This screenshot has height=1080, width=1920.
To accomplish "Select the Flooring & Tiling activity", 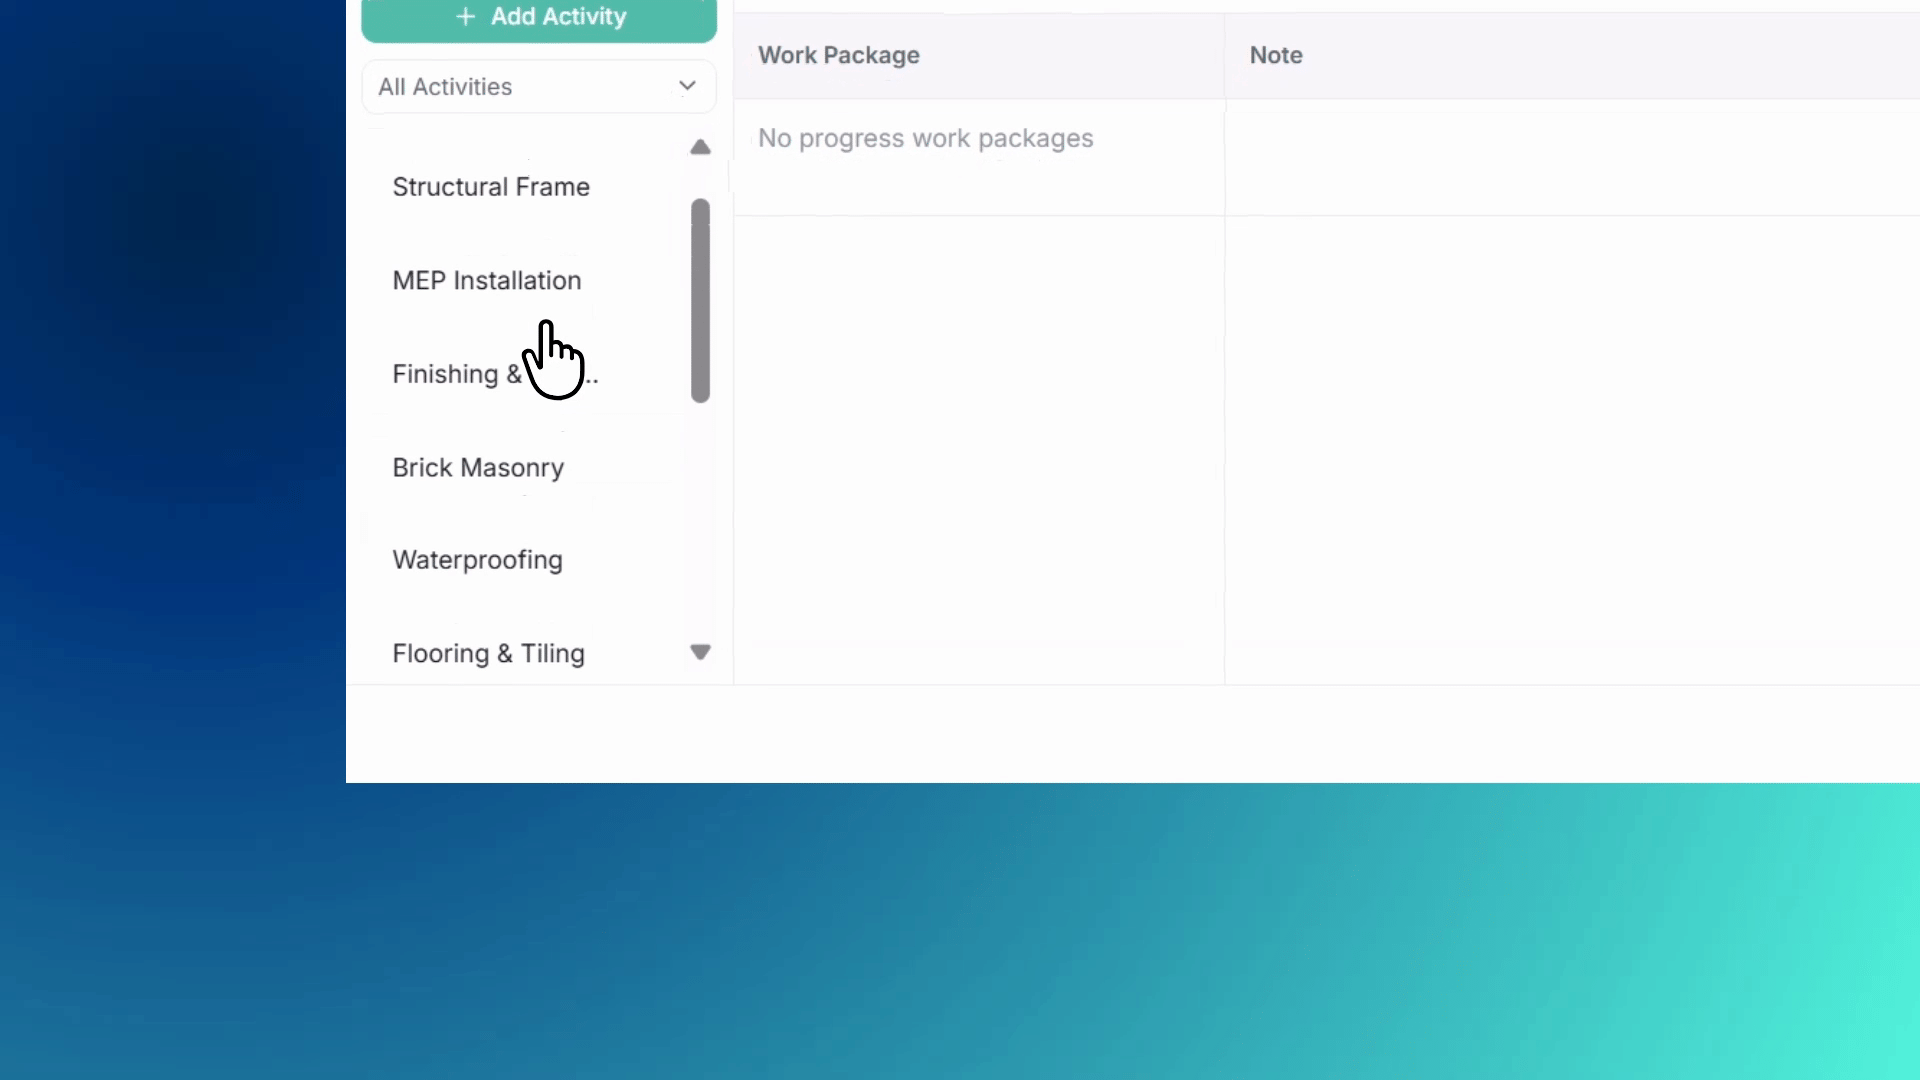I will click(x=488, y=654).
